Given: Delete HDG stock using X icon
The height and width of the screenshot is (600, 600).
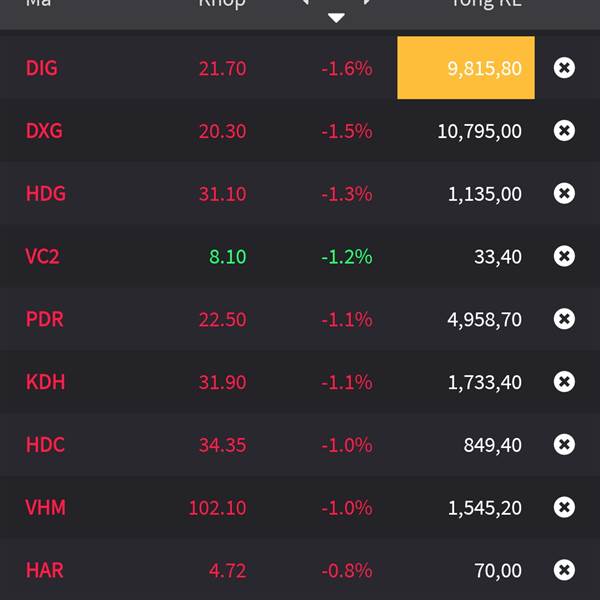Looking at the screenshot, I should (x=564, y=193).
